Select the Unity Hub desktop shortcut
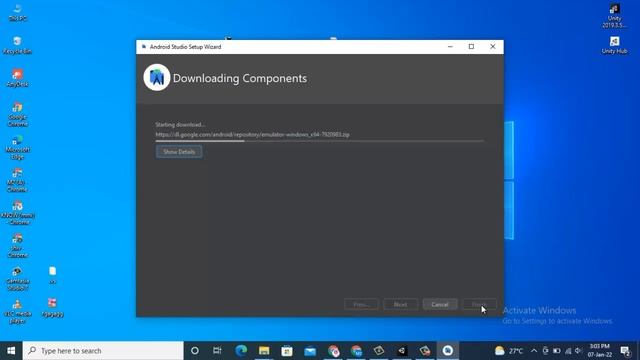This screenshot has width=640, height=360. click(x=614, y=45)
